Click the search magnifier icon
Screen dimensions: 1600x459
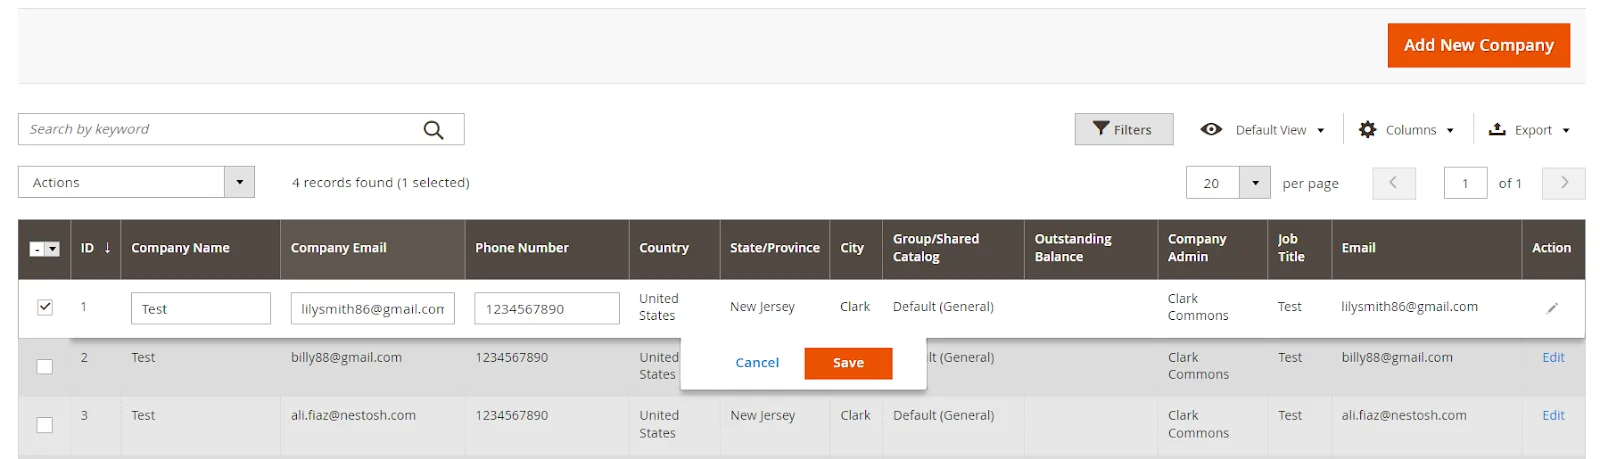pos(433,130)
